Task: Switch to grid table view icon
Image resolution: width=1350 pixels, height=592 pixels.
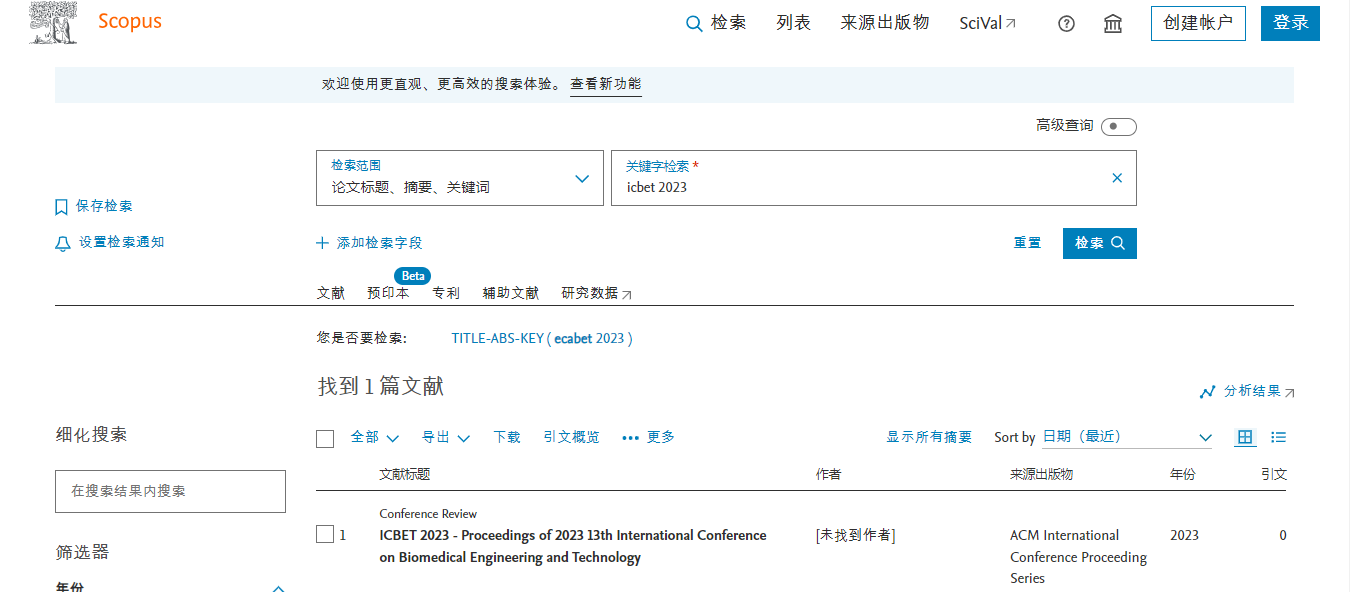Action: (1245, 437)
